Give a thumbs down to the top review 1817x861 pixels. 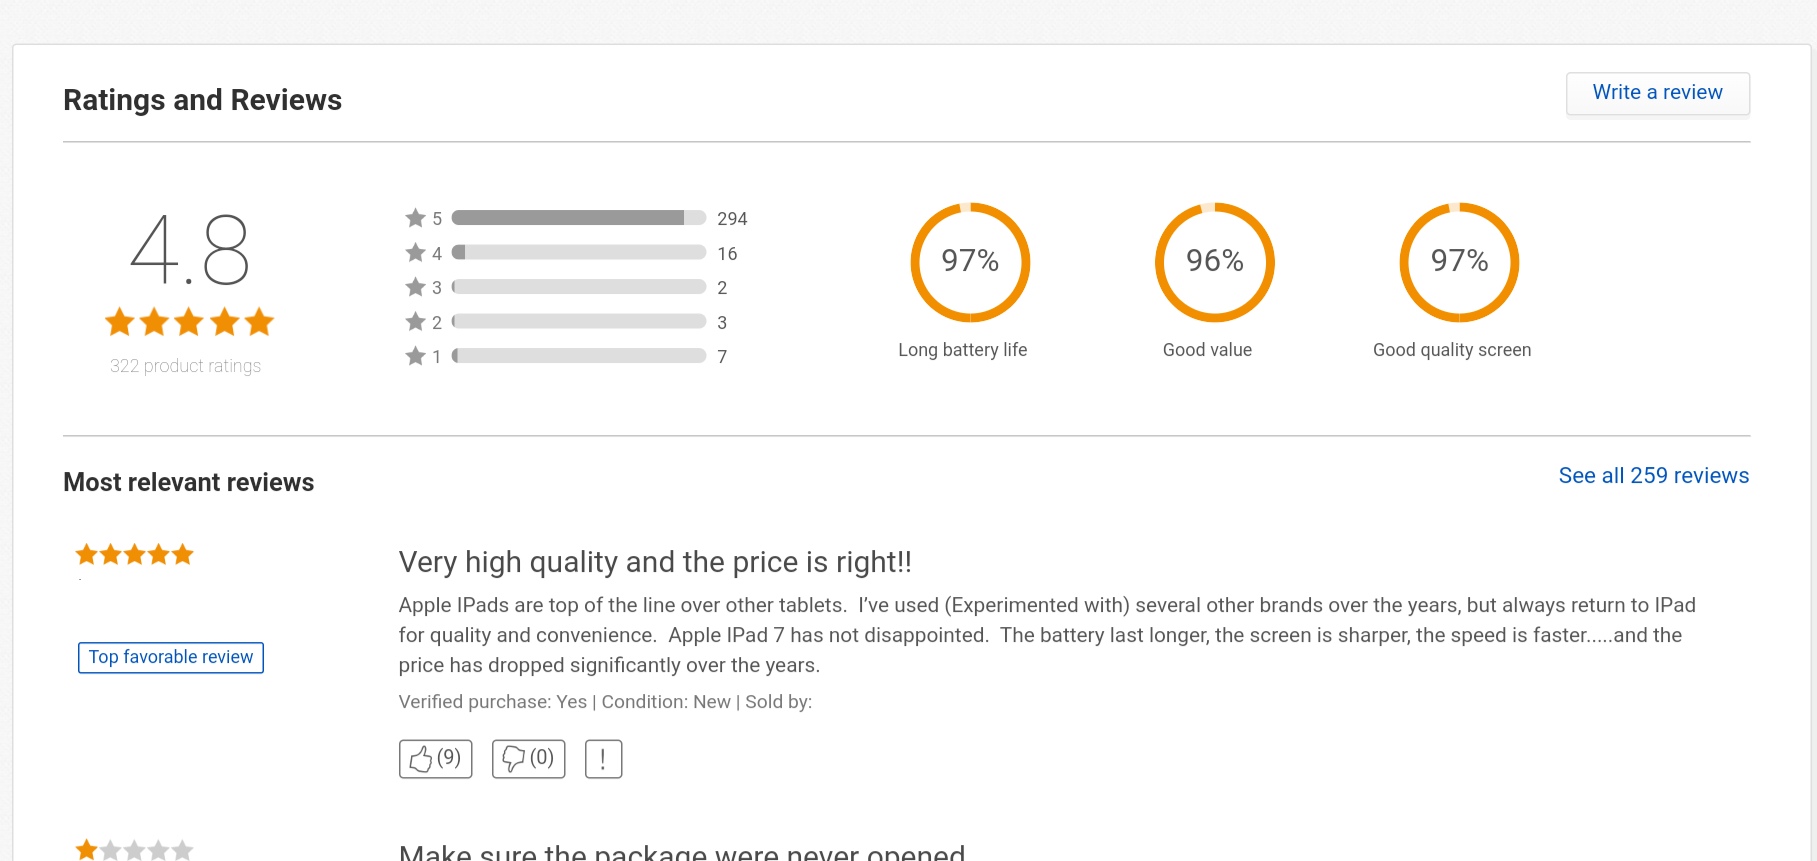527,758
